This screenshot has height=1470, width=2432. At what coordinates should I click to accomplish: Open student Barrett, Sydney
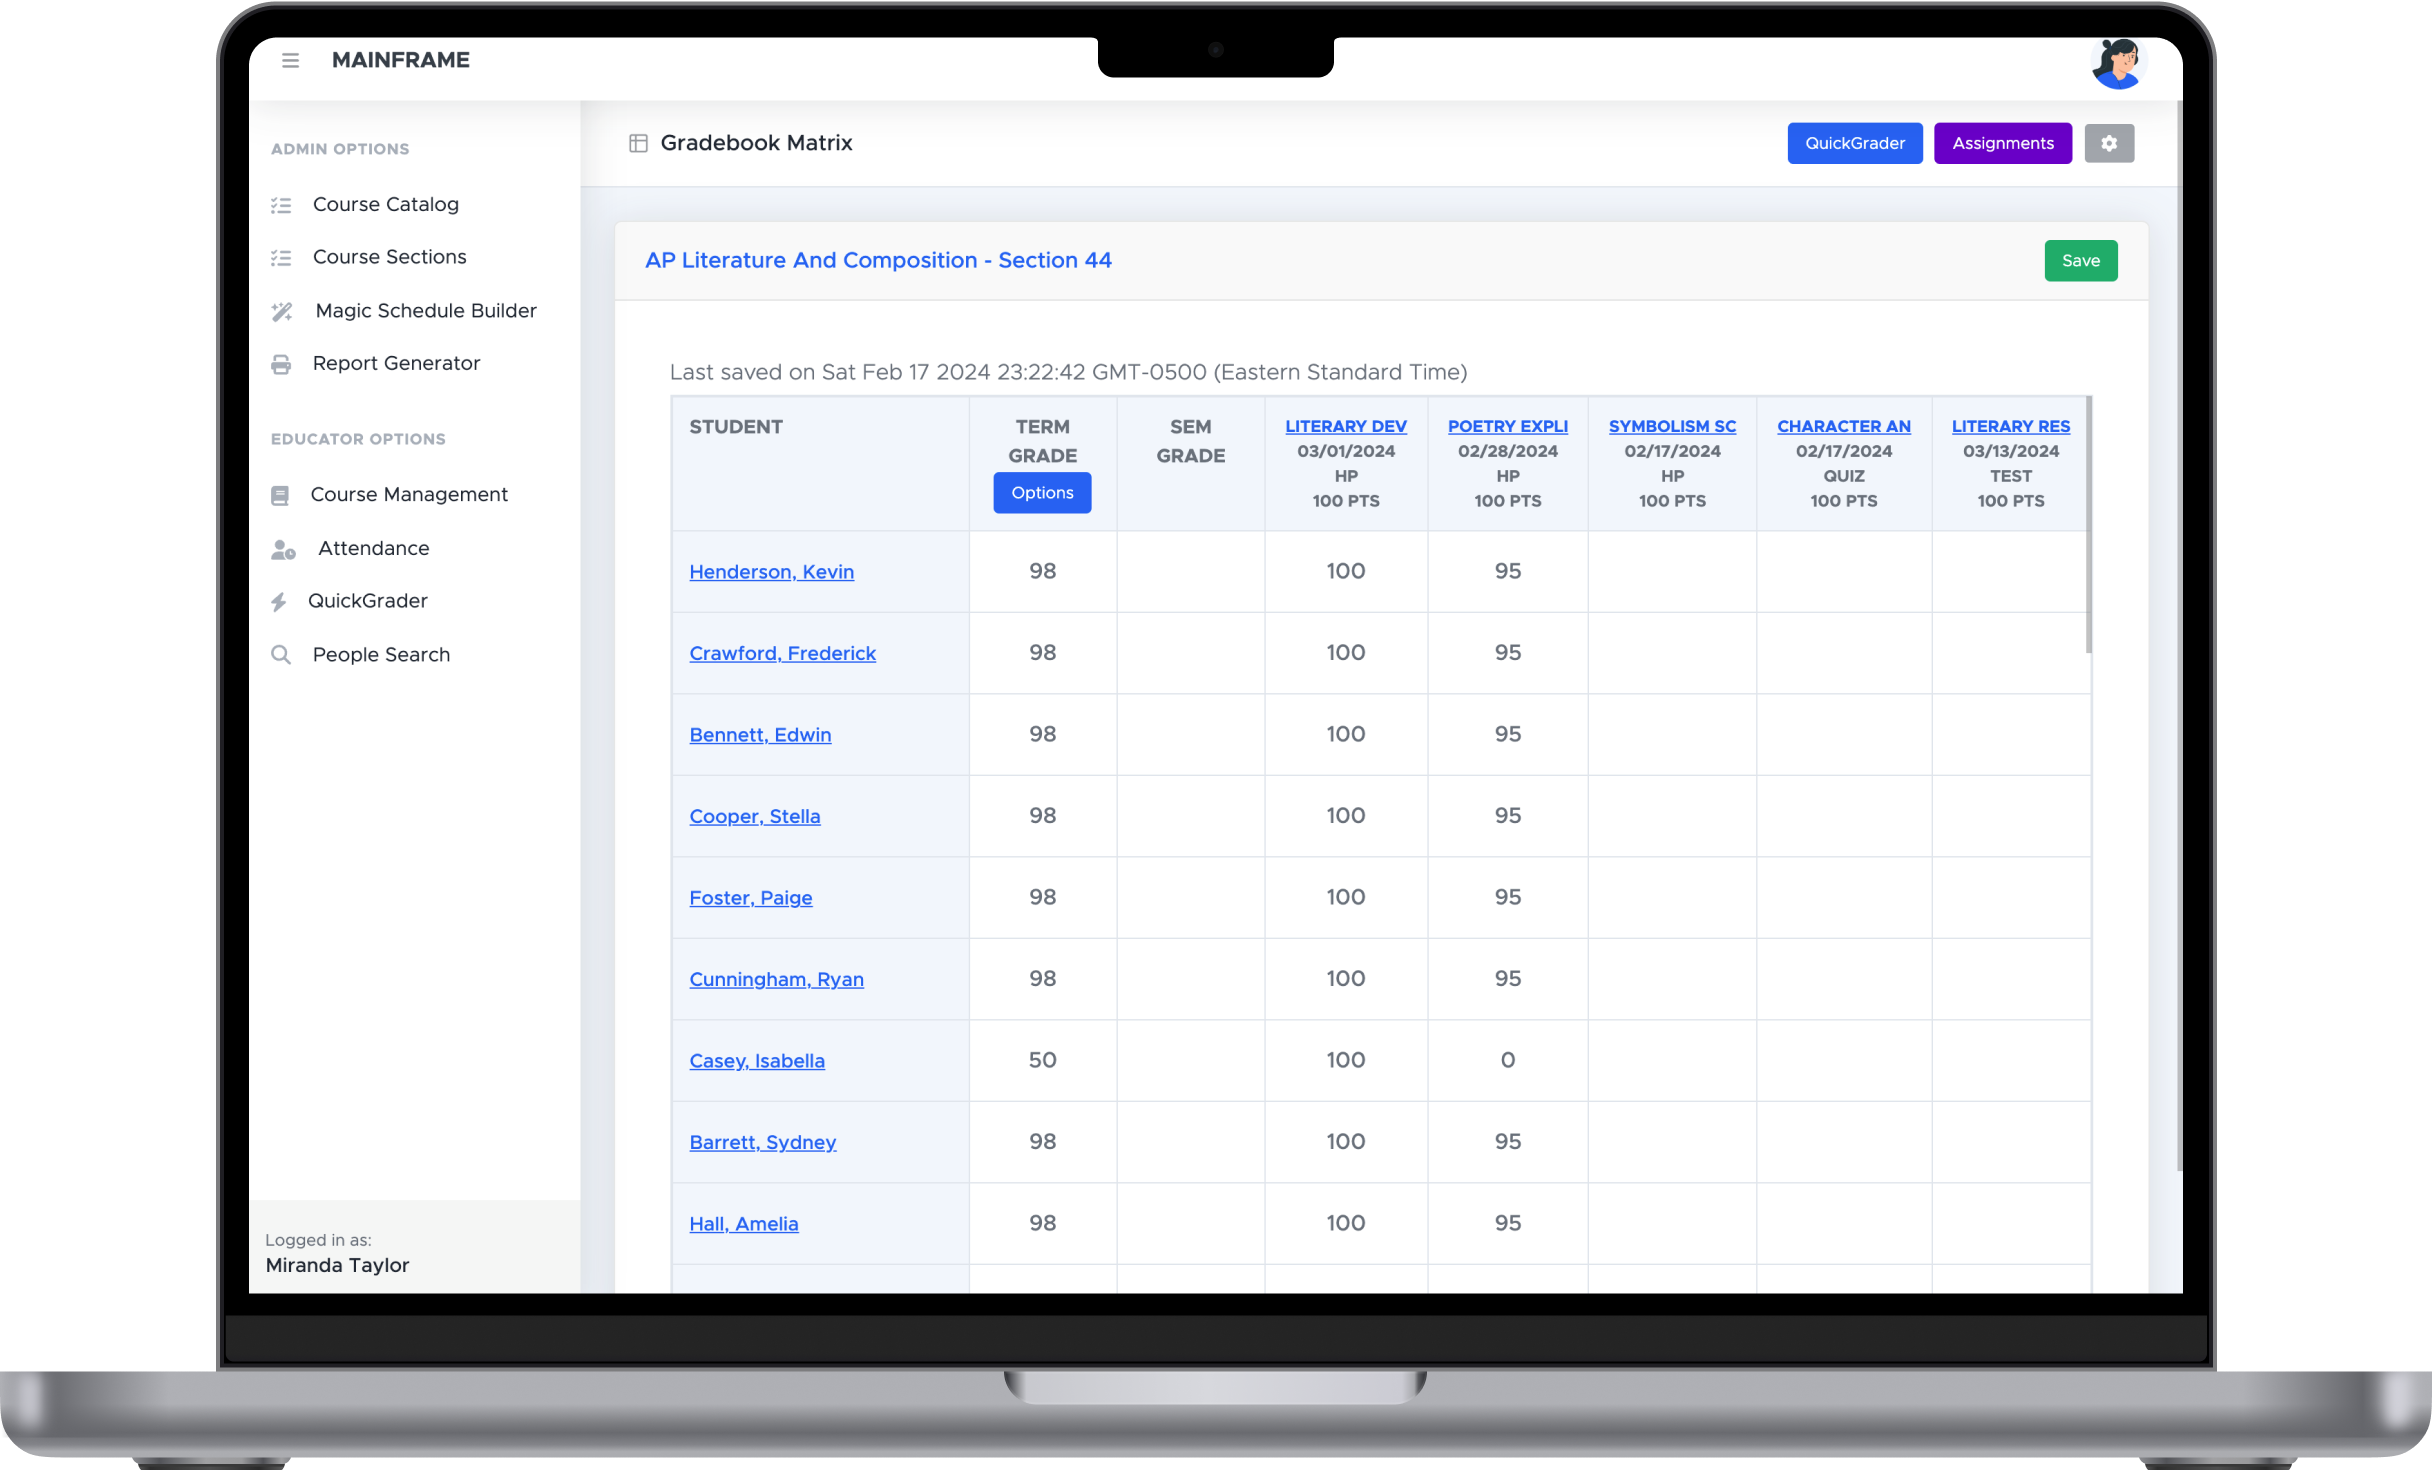click(762, 1141)
